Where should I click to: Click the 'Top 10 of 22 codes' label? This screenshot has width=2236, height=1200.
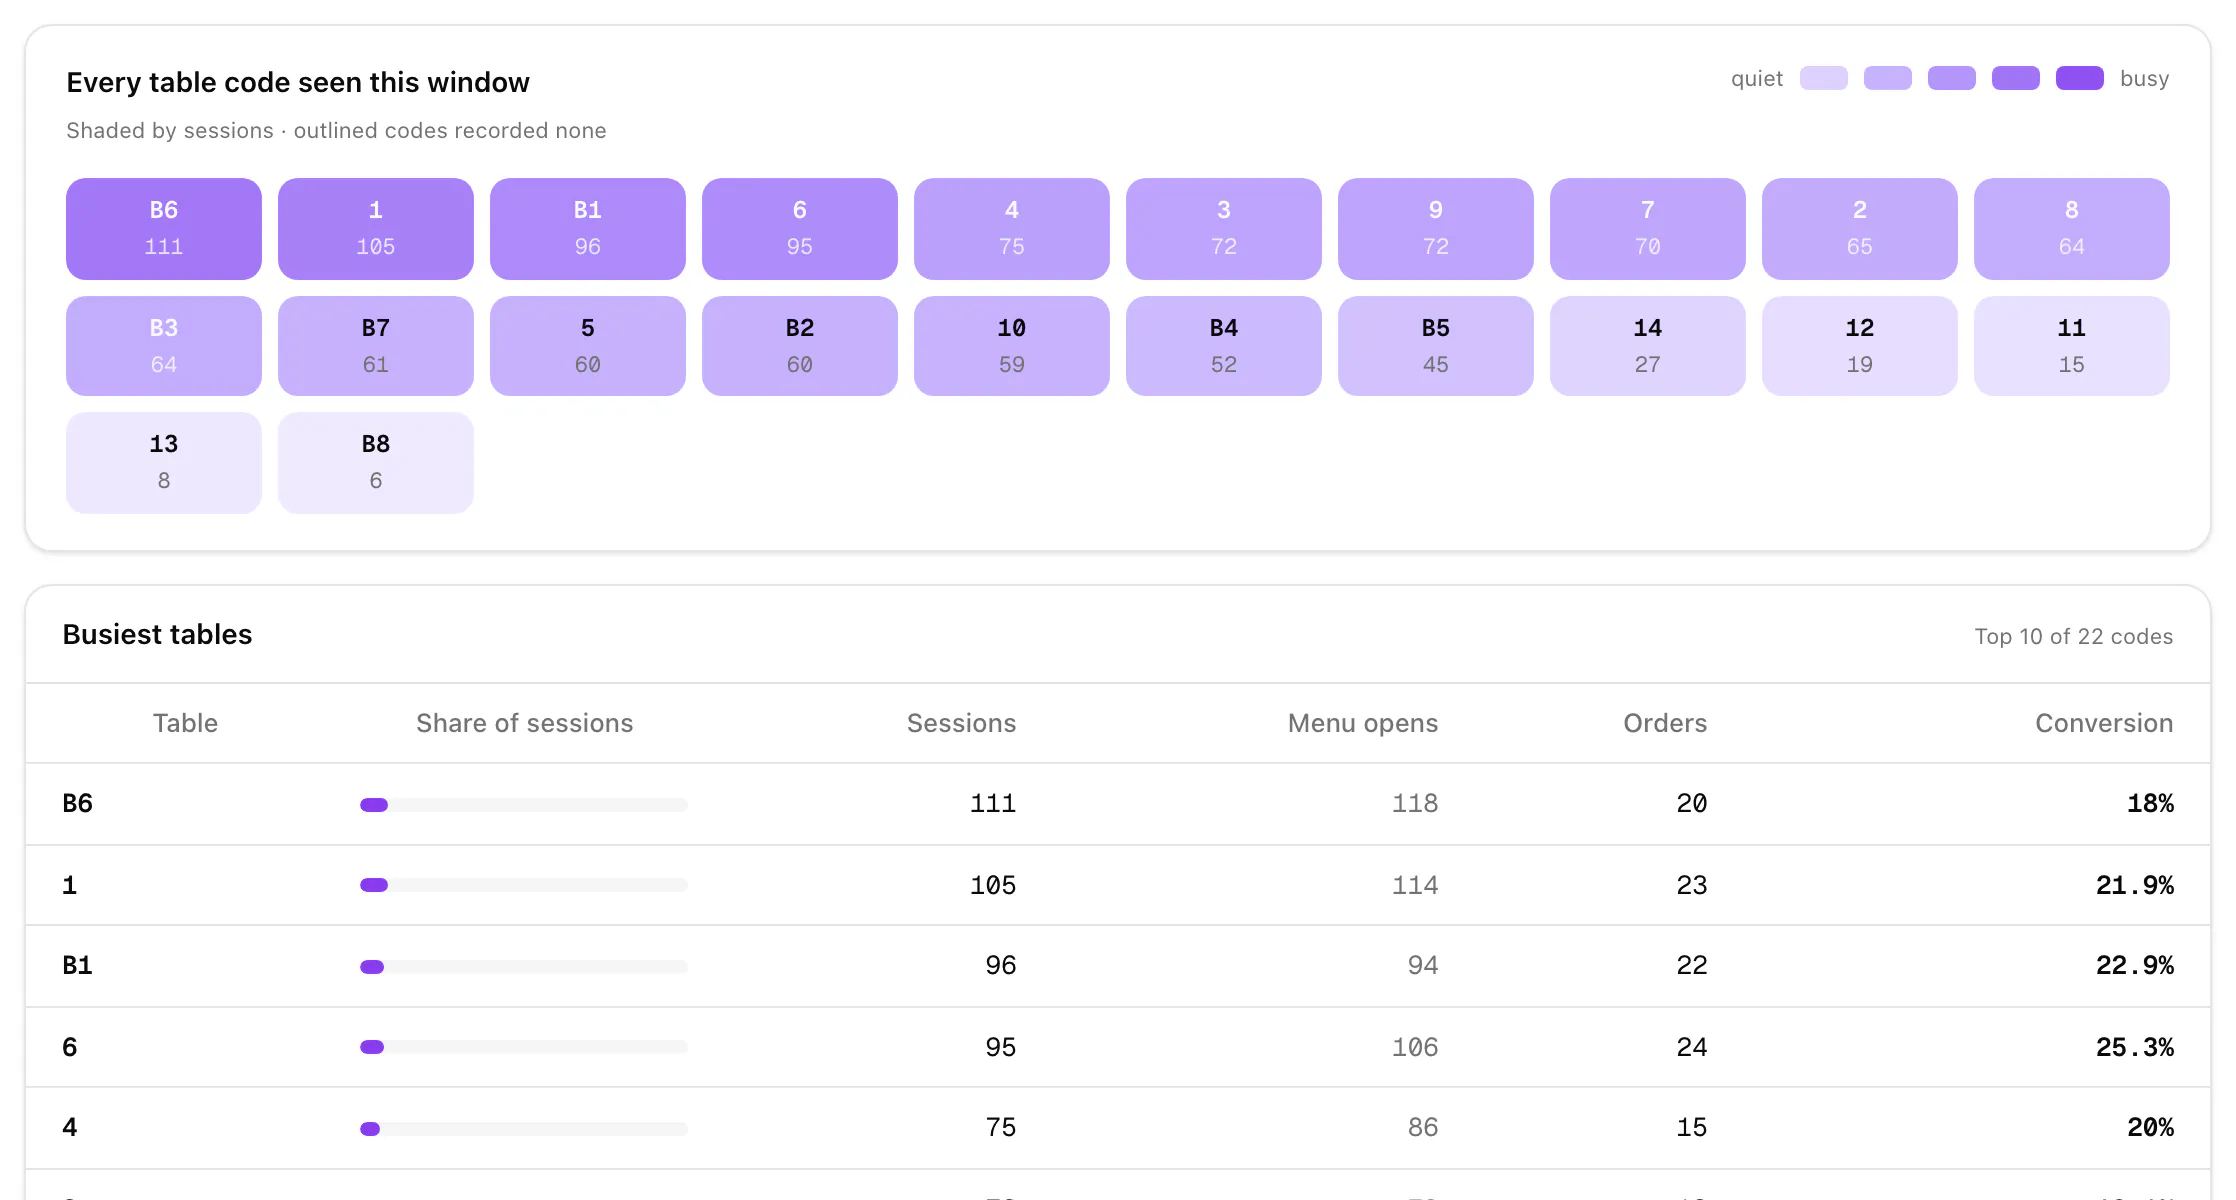pos(2074,636)
